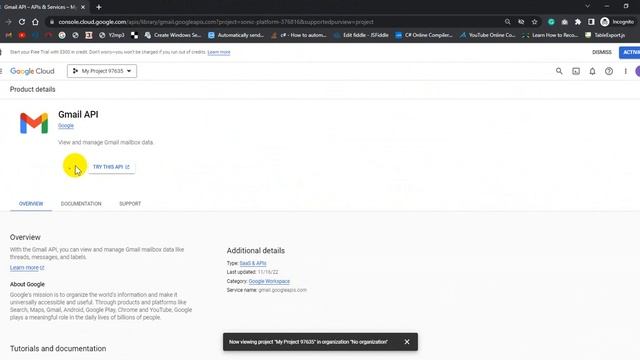This screenshot has height=360, width=640.
Task: Open the TableExport.js bookmark
Action: [x=605, y=36]
